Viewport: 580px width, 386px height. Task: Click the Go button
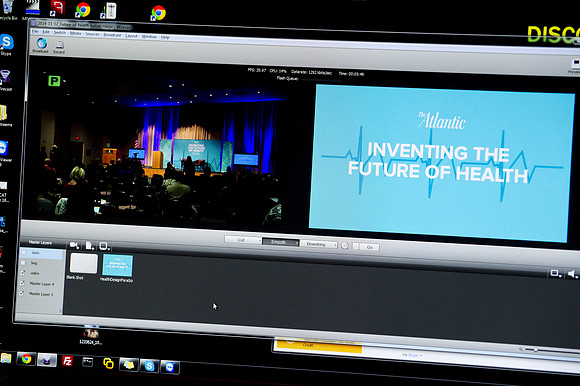[370, 247]
